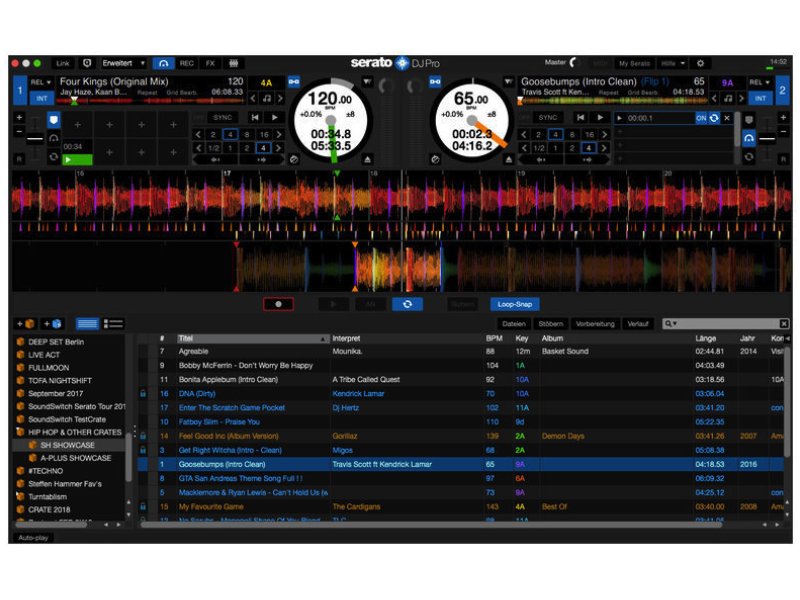The height and width of the screenshot is (600, 800).
Task: Open the sampler grid icon in top toolbar
Action: pyautogui.click(x=233, y=63)
